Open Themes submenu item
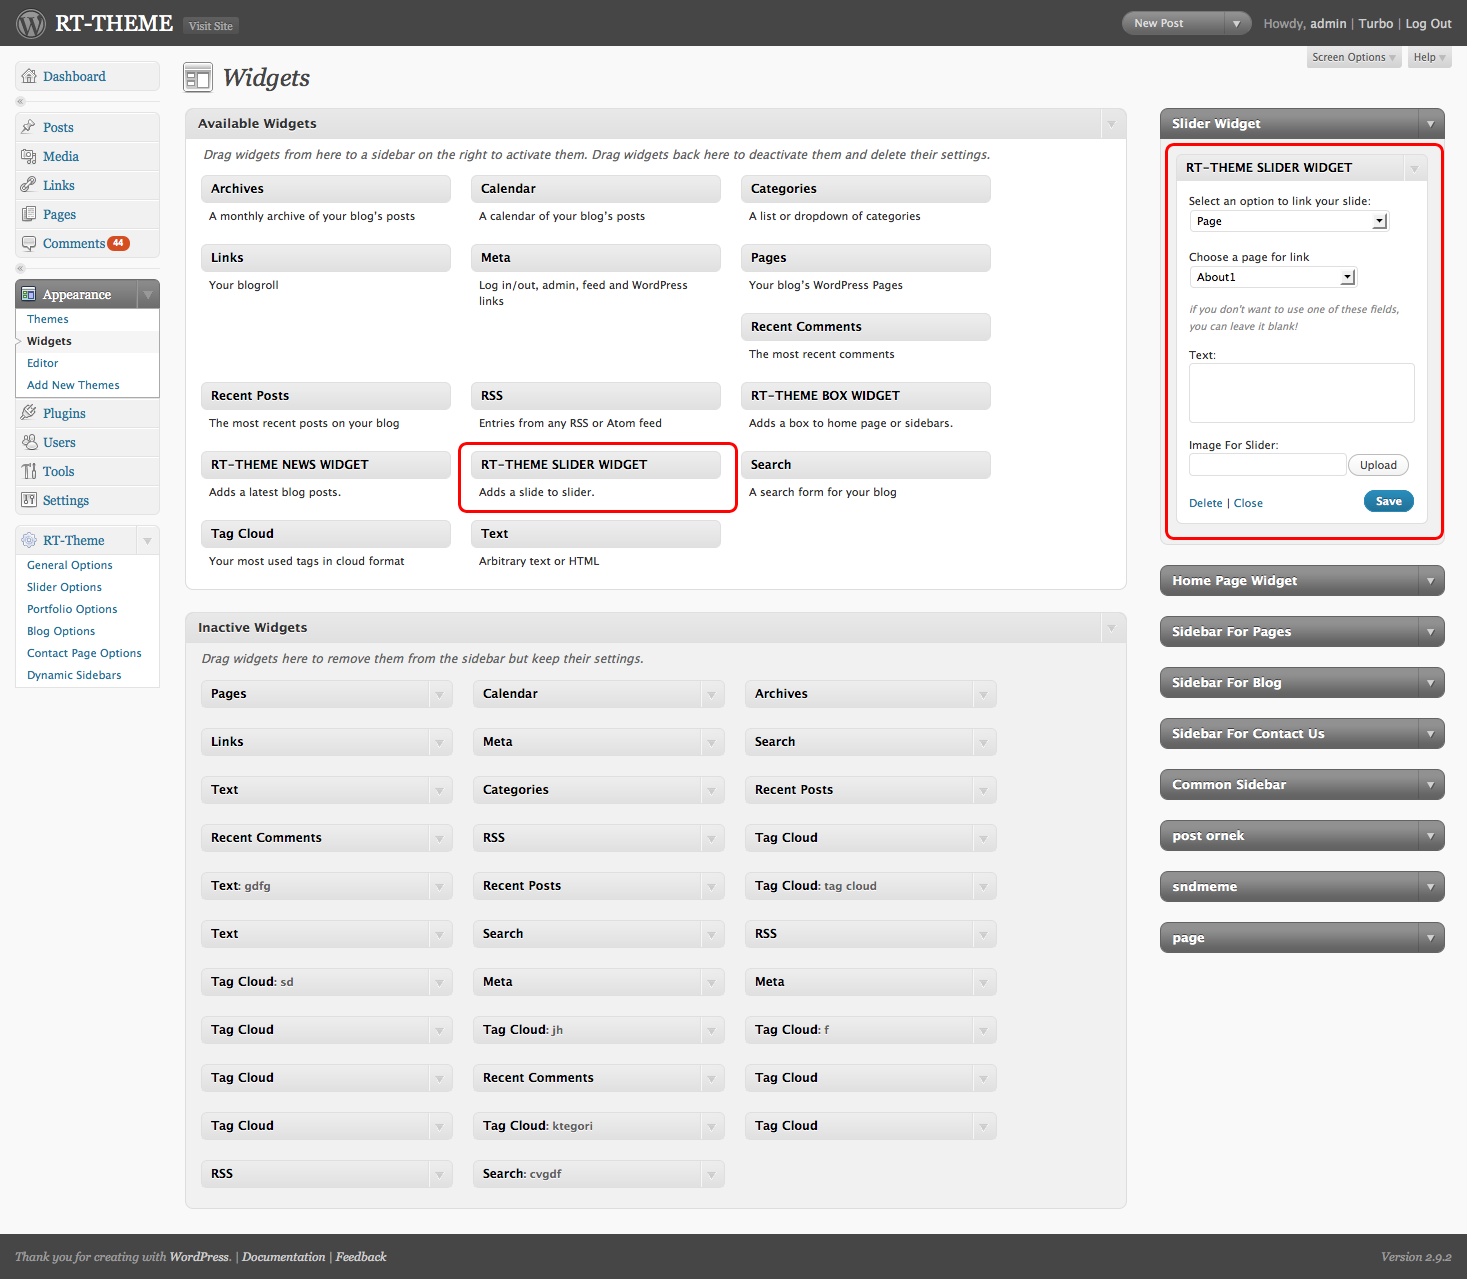This screenshot has width=1467, height=1279. point(48,319)
